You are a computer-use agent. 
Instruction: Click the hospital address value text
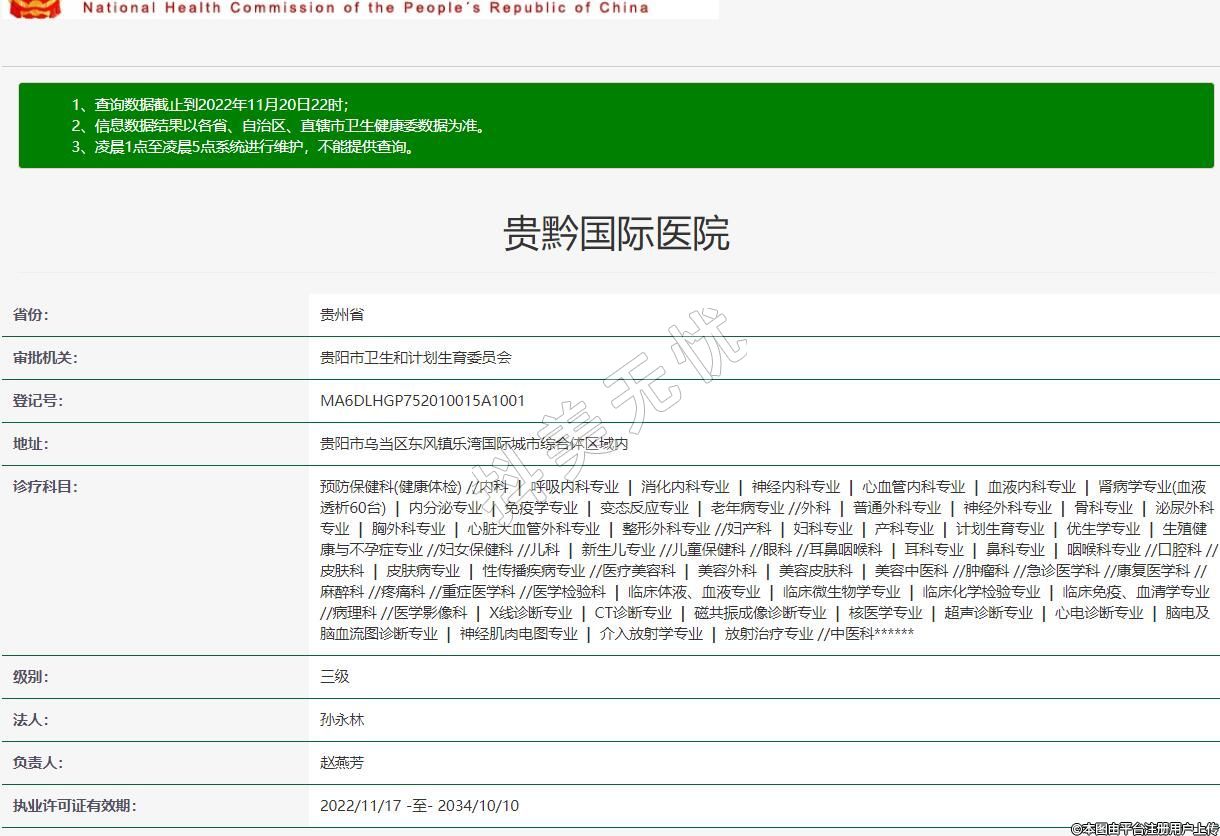473,444
